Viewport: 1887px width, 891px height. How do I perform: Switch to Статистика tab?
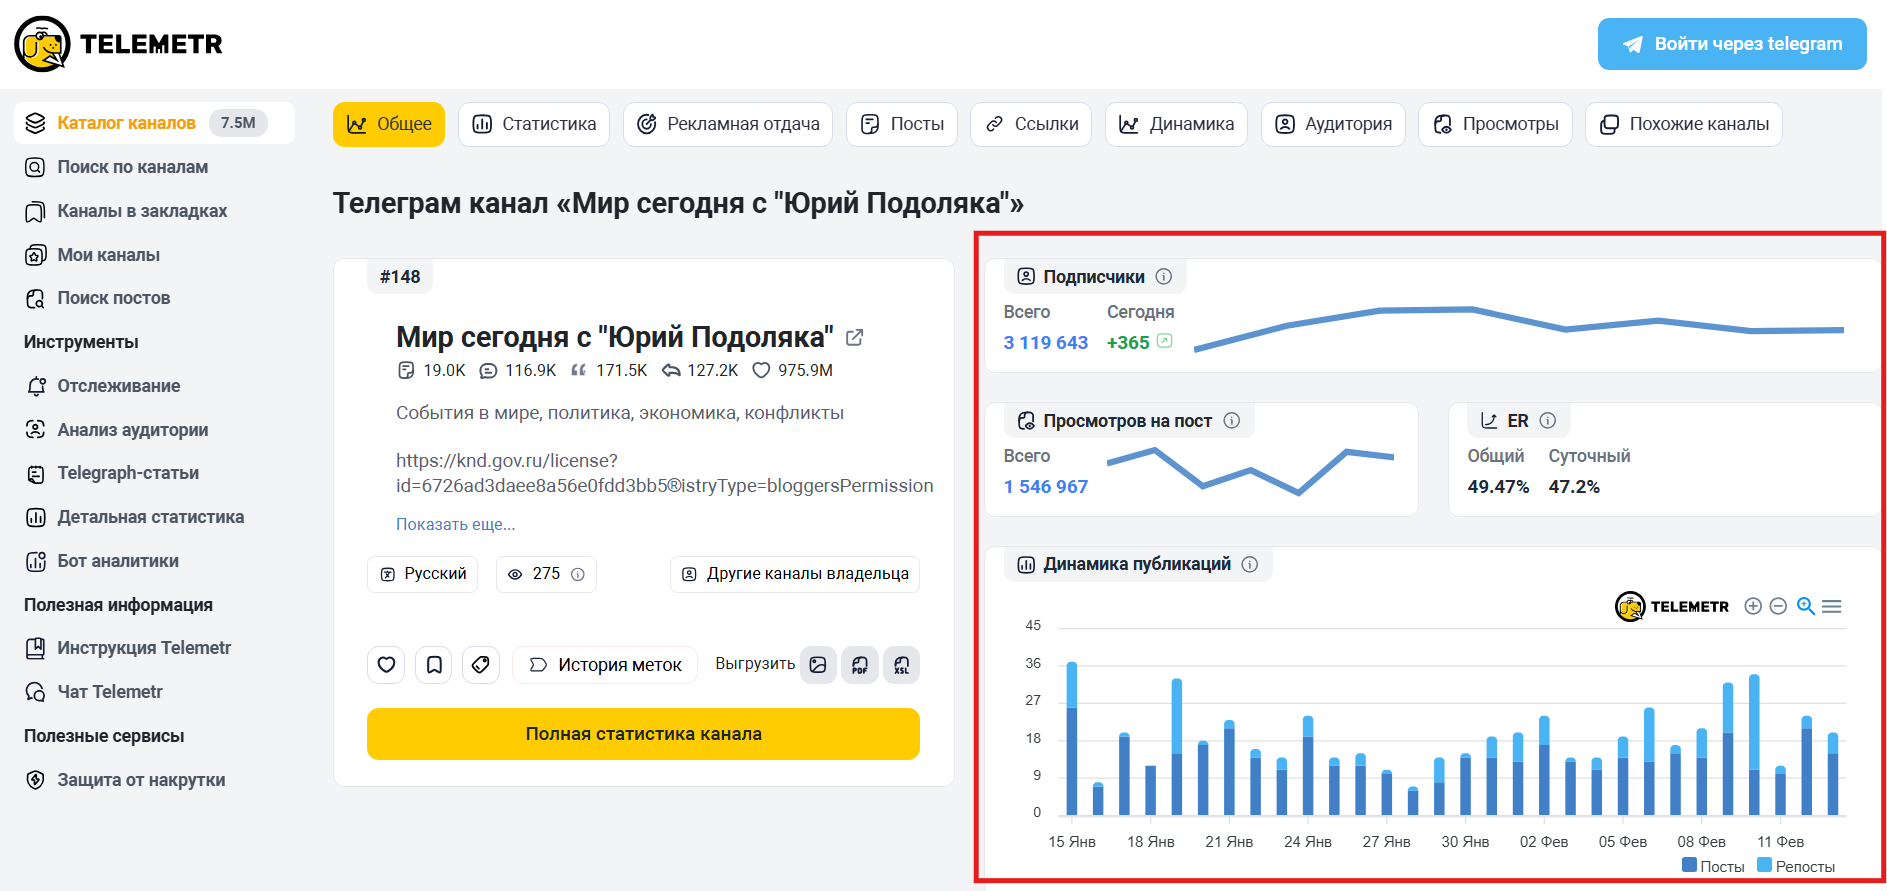point(534,124)
